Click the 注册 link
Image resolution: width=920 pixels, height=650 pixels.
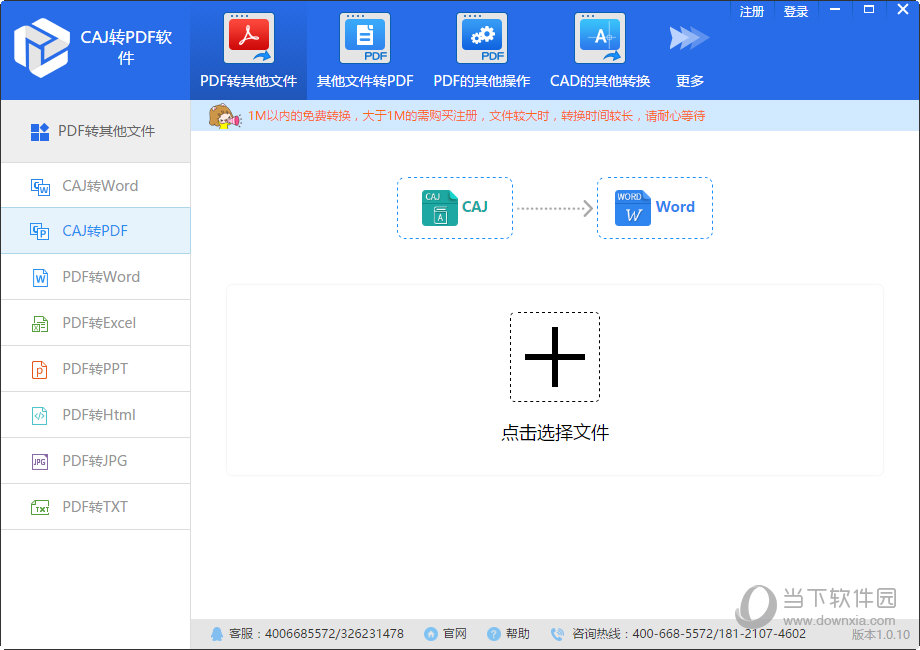coord(751,11)
